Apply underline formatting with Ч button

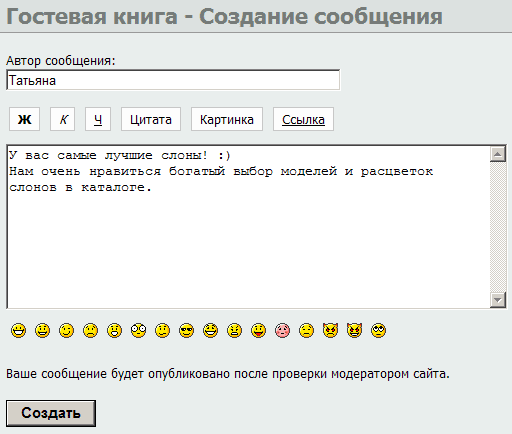point(98,119)
